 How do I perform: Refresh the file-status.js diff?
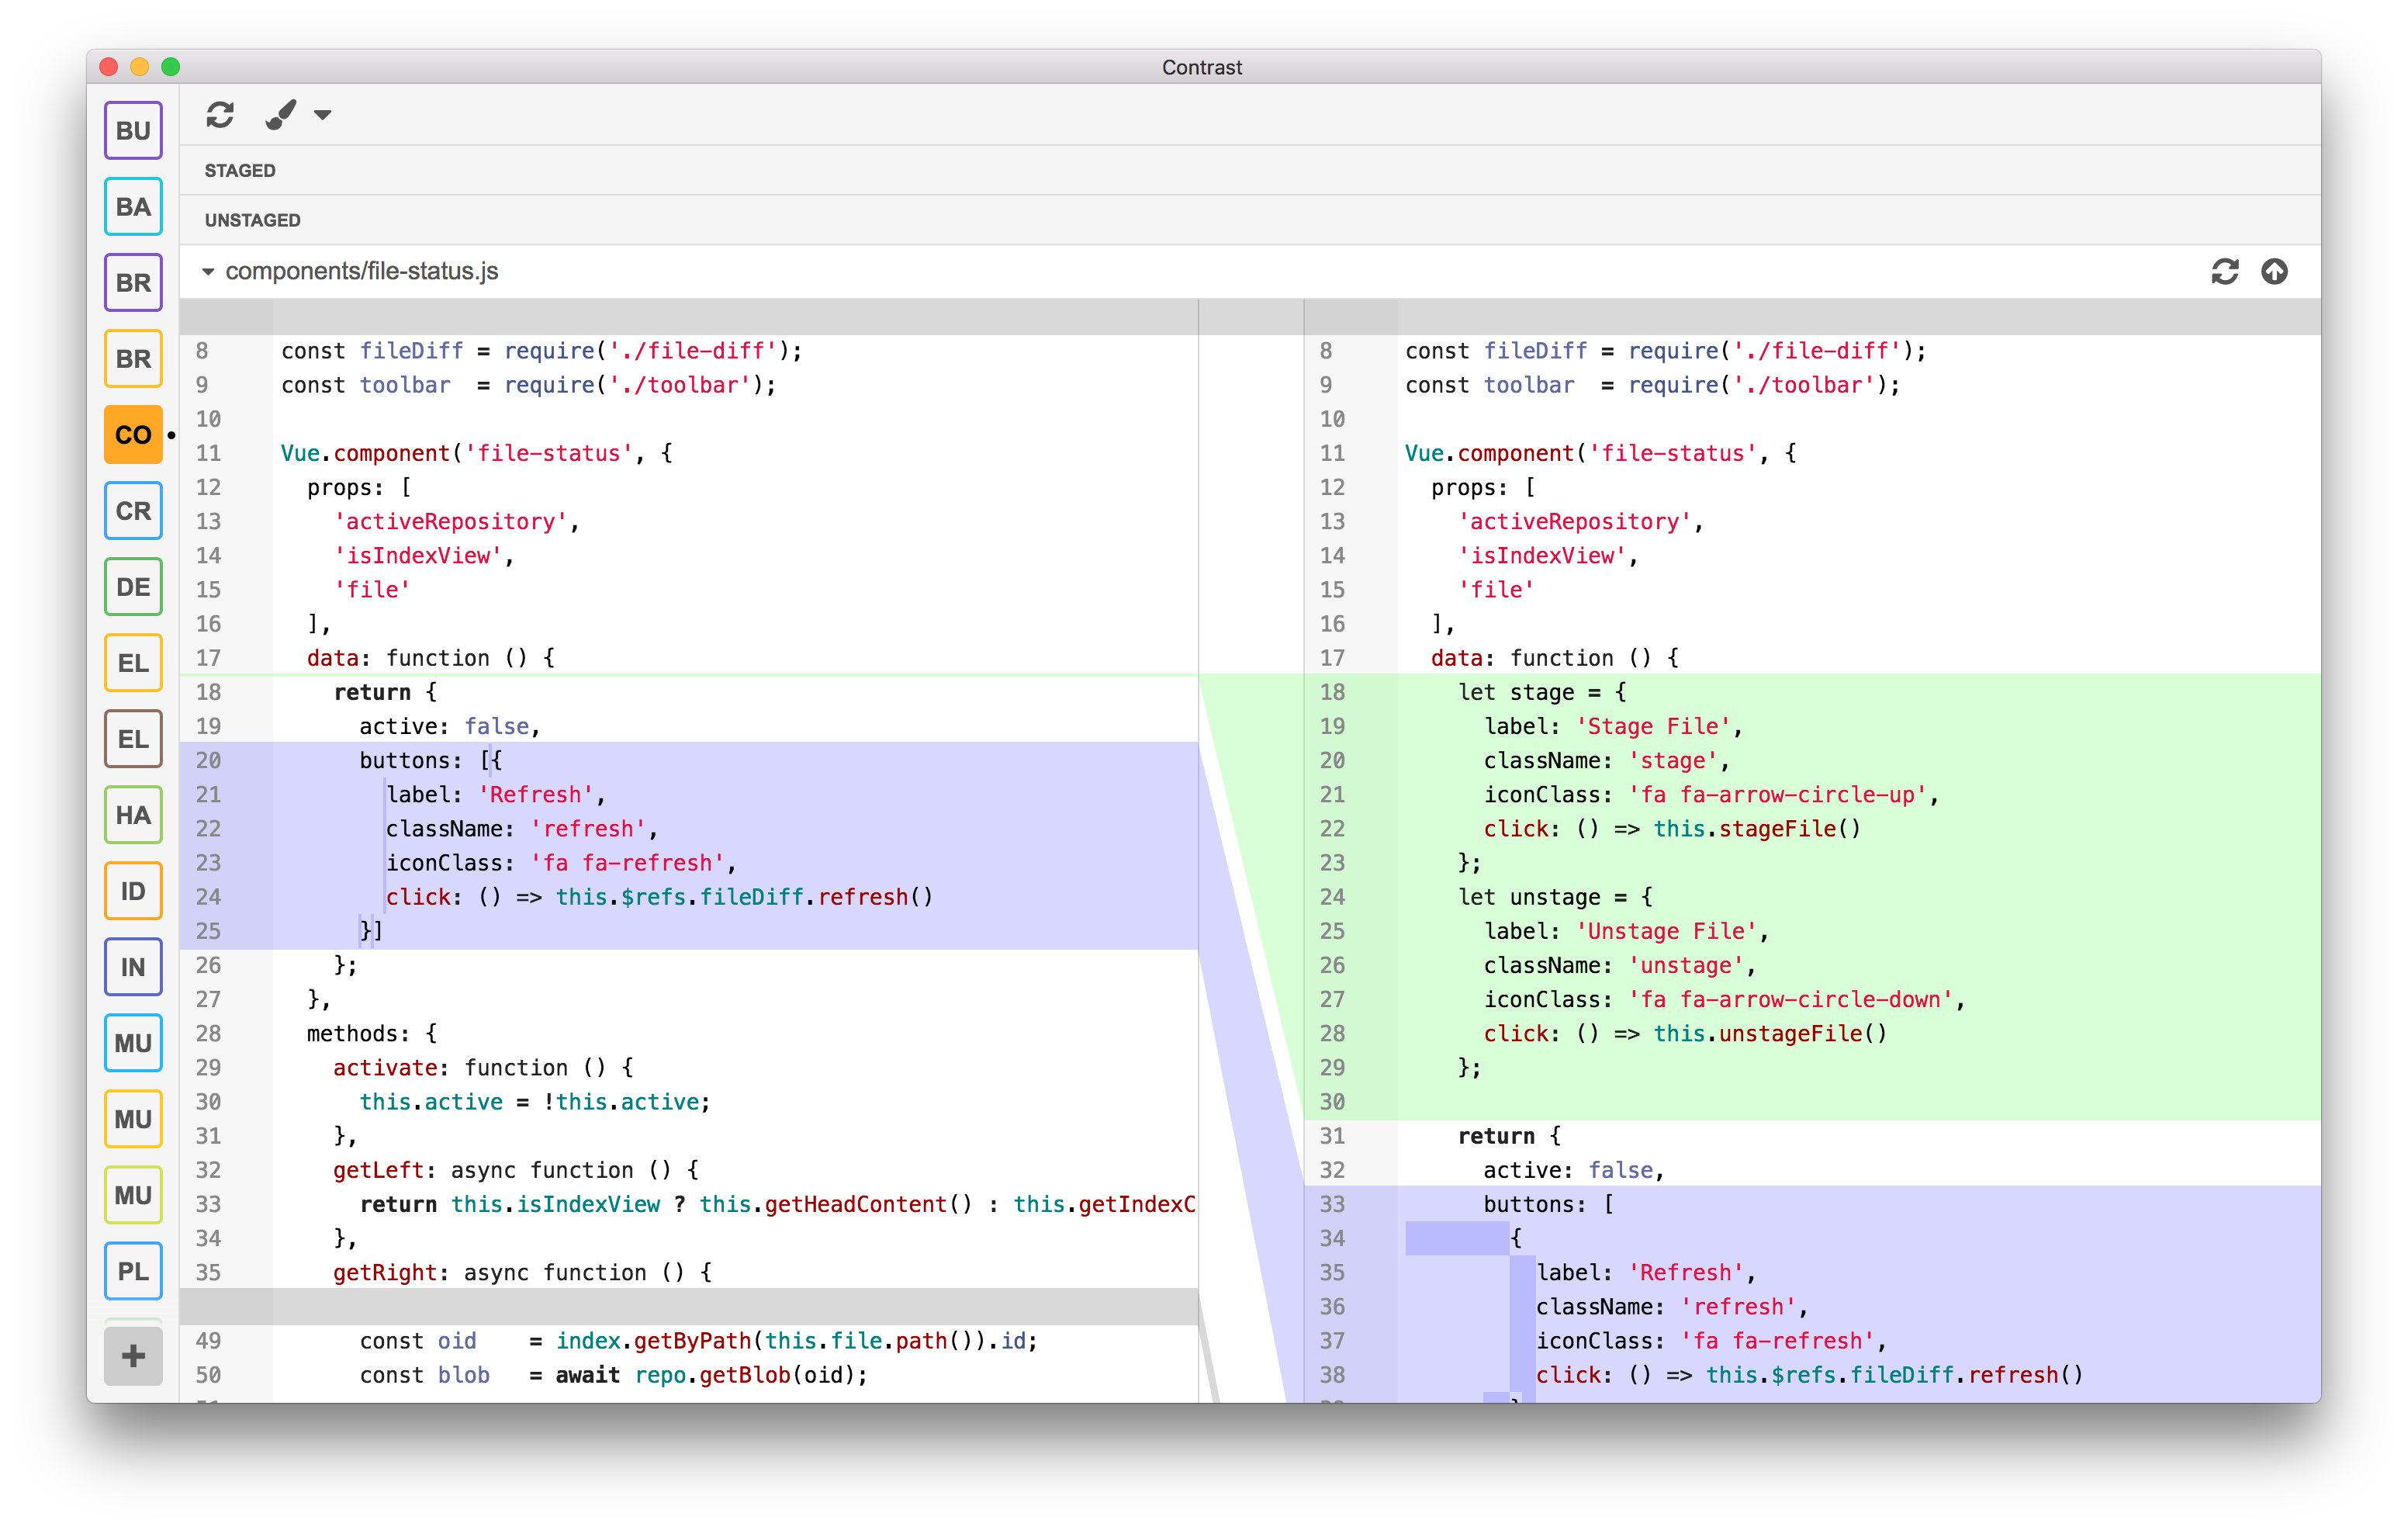[x=2224, y=271]
